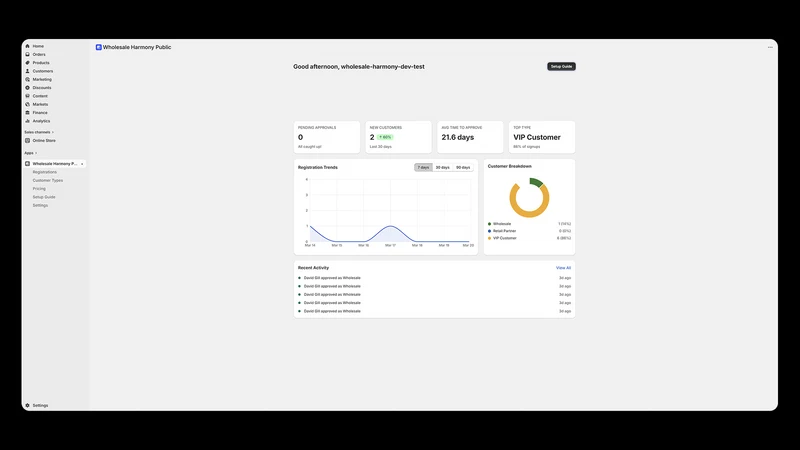Click the New Customers card
The image size is (800, 450).
point(398,137)
